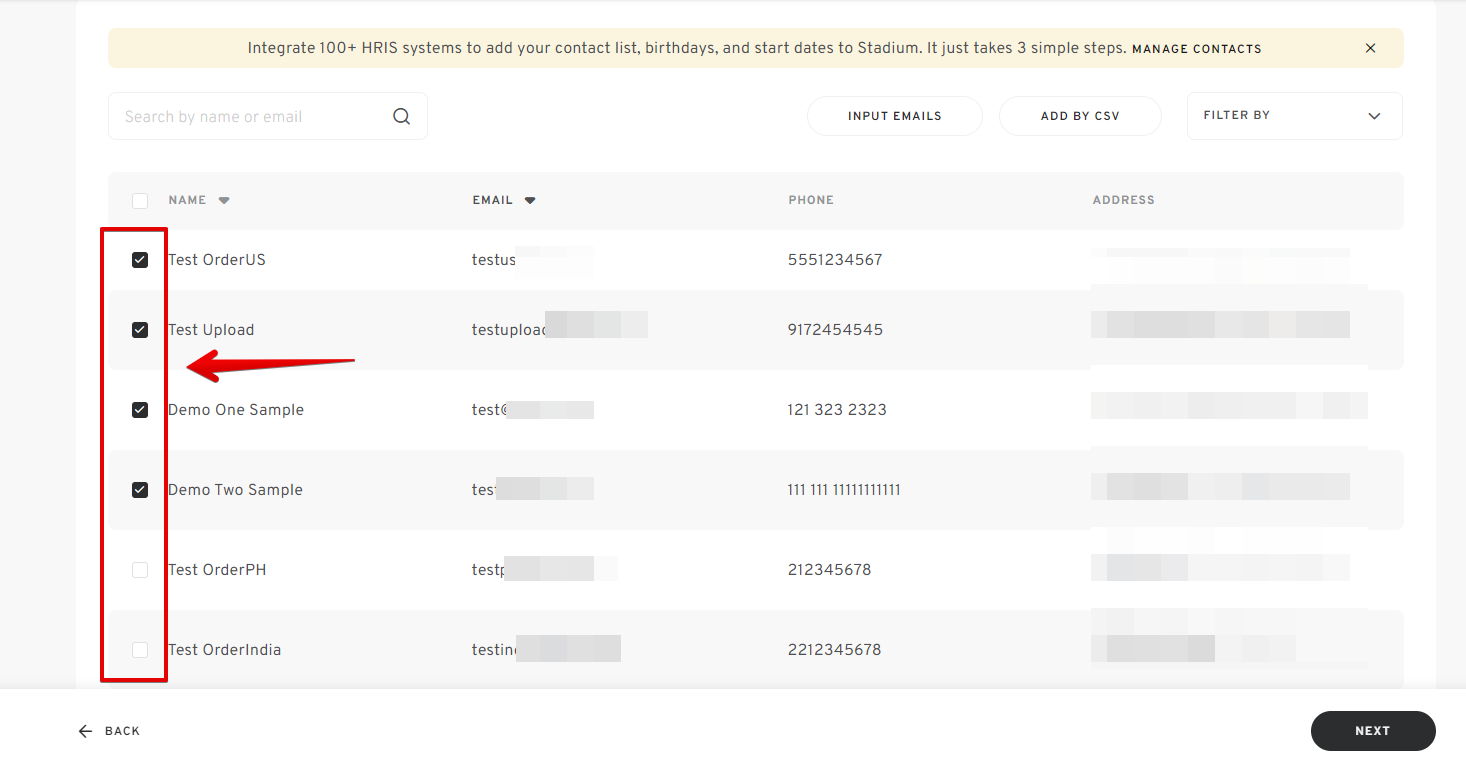Deselect Demo One Sample checkbox

point(140,410)
